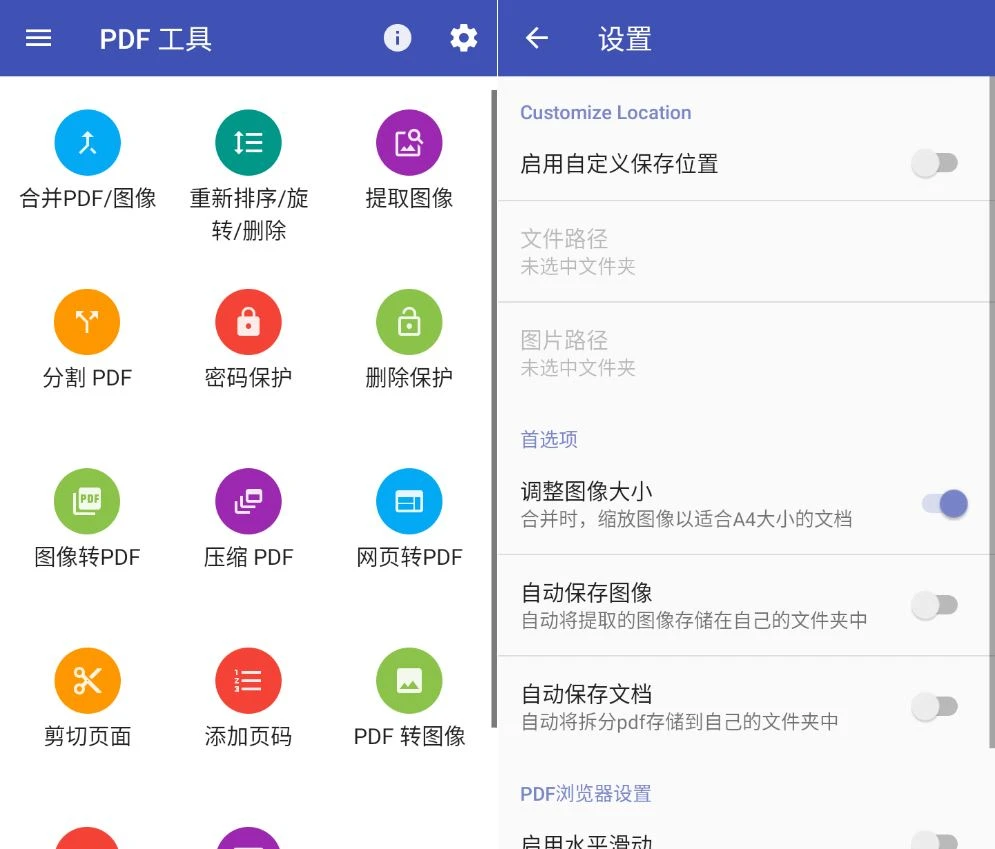Click the 压缩 PDF label

coord(248,557)
